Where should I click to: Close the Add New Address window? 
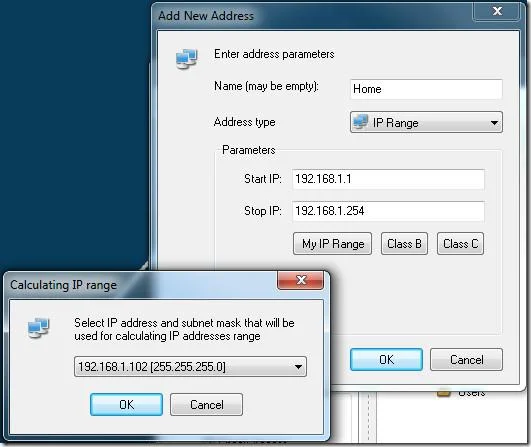497,11
